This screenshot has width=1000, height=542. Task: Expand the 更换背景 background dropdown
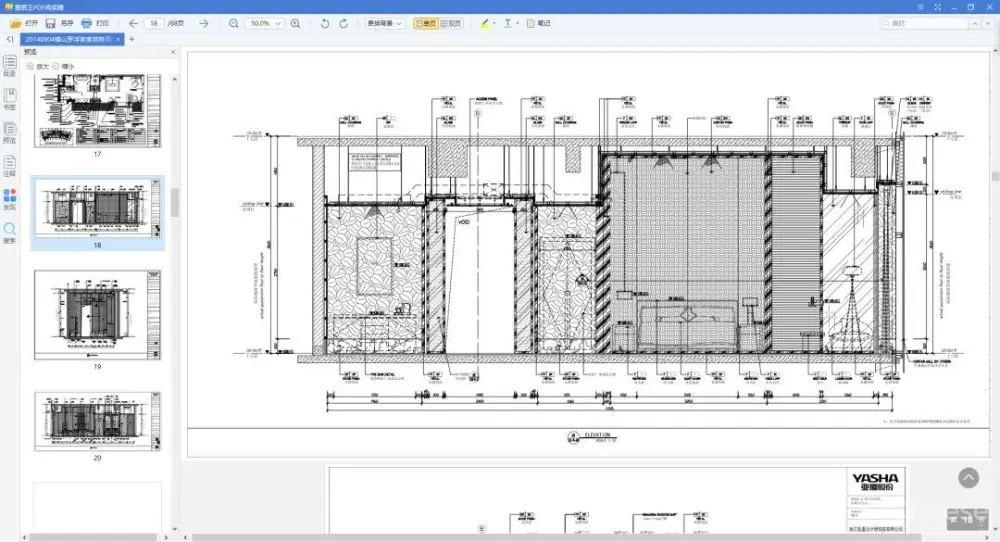click(x=384, y=23)
